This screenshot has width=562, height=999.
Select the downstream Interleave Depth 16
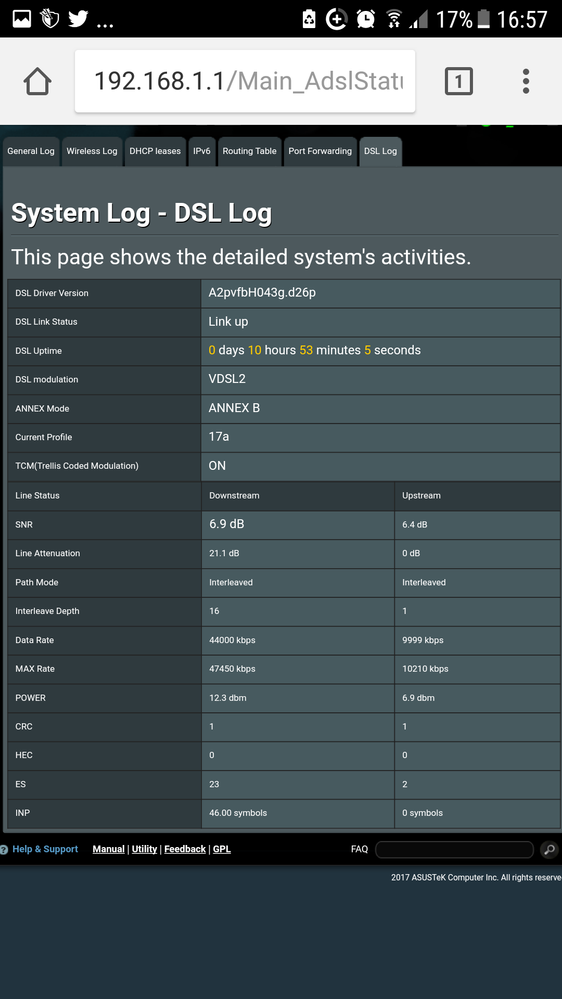point(214,611)
